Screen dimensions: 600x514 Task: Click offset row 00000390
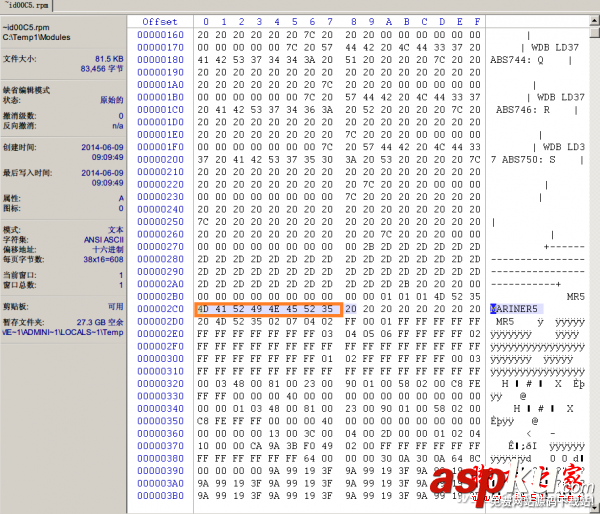[x=160, y=471]
